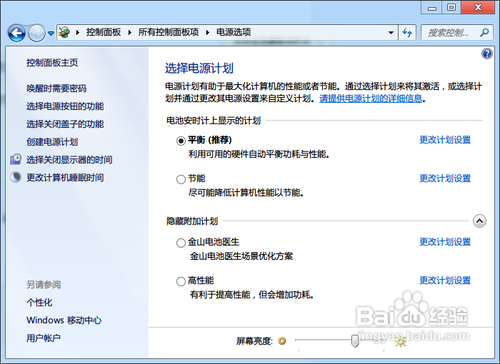The height and width of the screenshot is (364, 500).
Task: Go back with the blue Back arrow
Action: click(16, 33)
